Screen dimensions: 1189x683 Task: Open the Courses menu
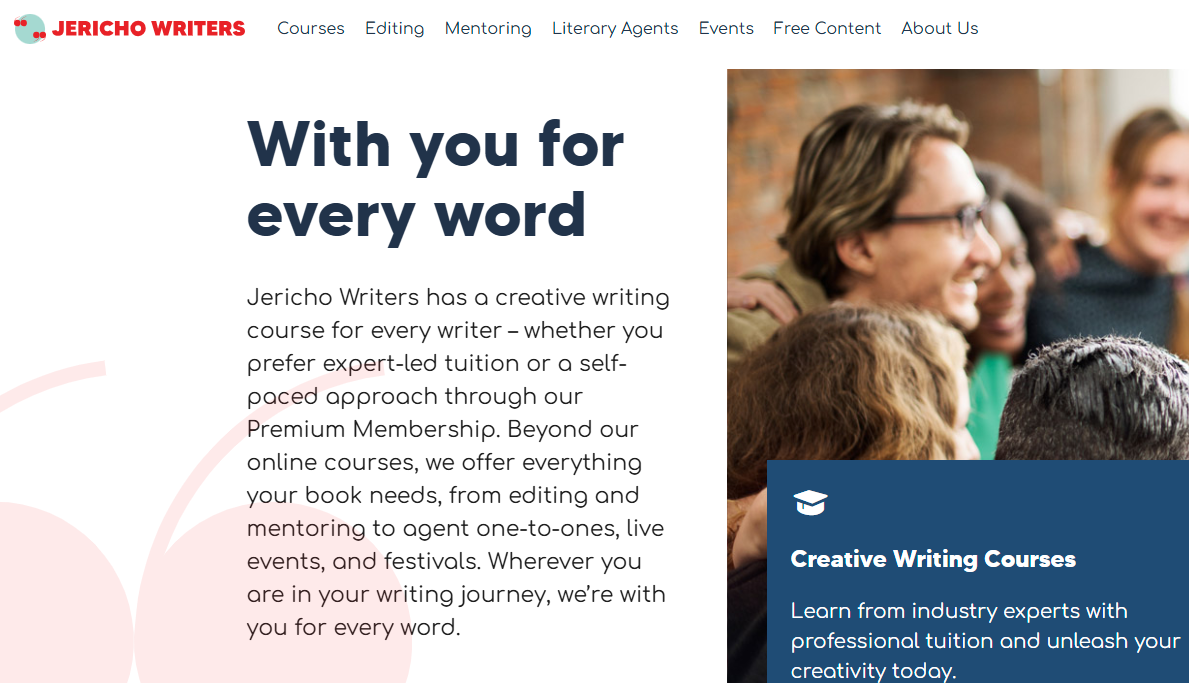pyautogui.click(x=310, y=28)
